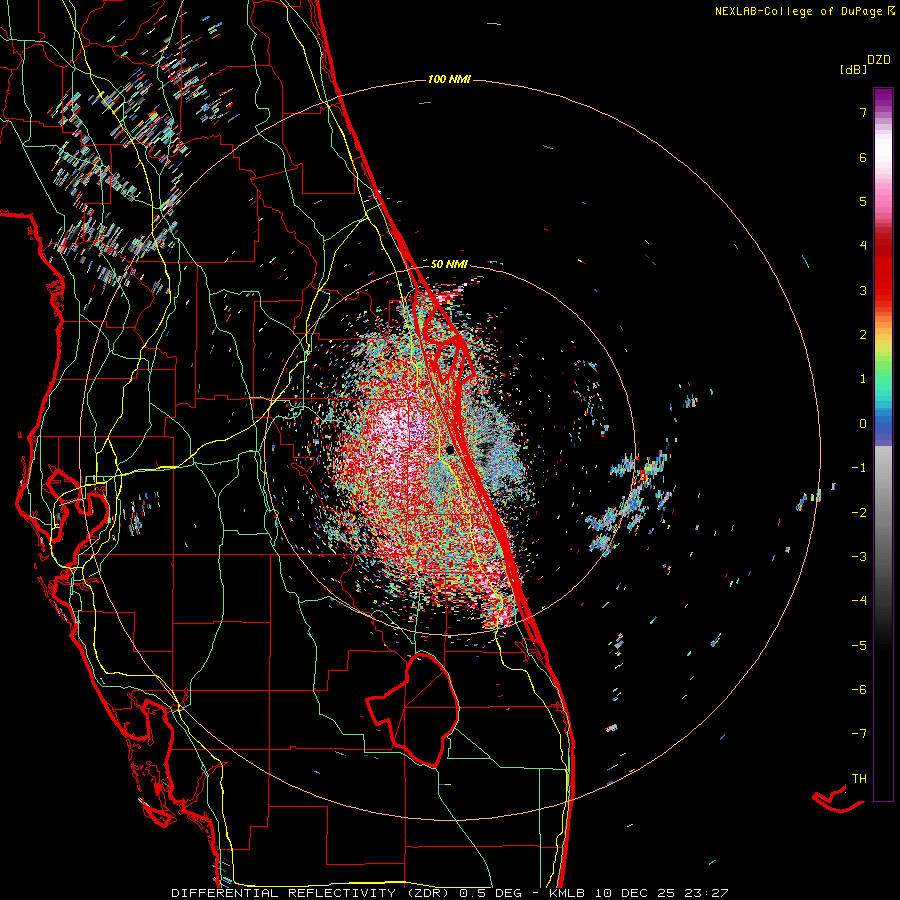900x900 pixels.
Task: Click the [dB] unit label
Action: [854, 70]
